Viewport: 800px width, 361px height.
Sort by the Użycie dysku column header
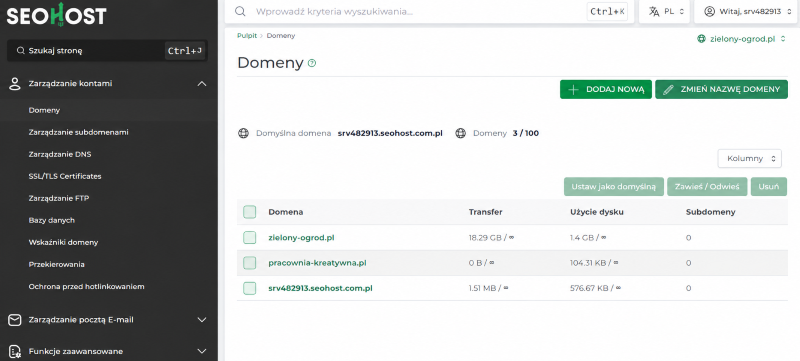coord(597,212)
